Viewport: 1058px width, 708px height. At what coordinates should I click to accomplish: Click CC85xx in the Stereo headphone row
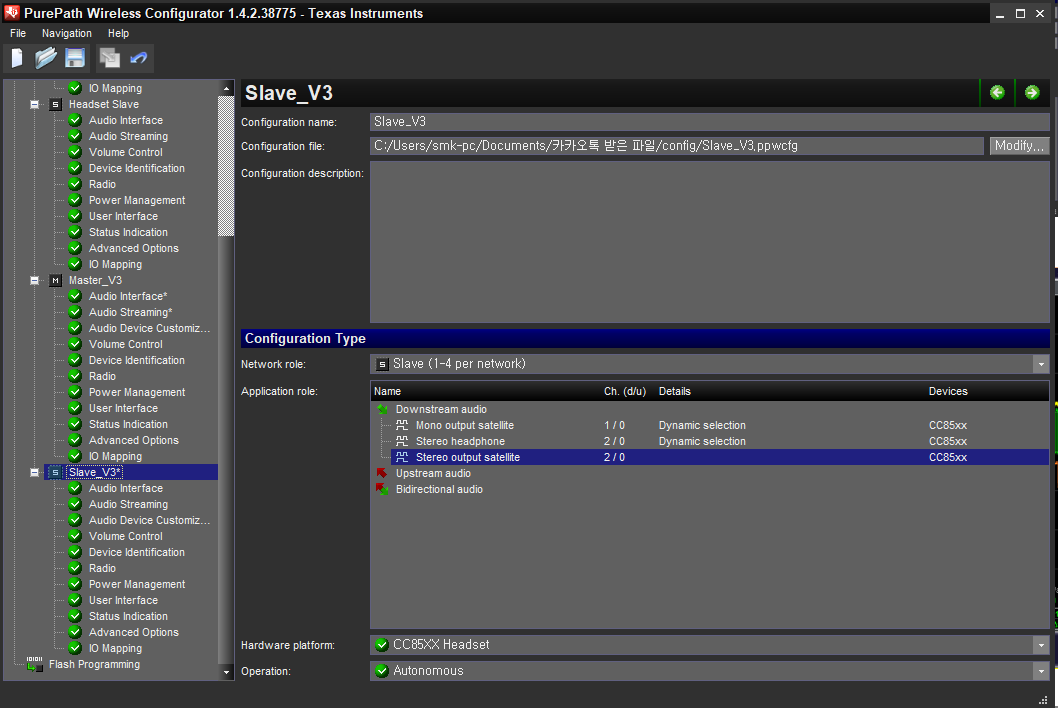click(948, 441)
